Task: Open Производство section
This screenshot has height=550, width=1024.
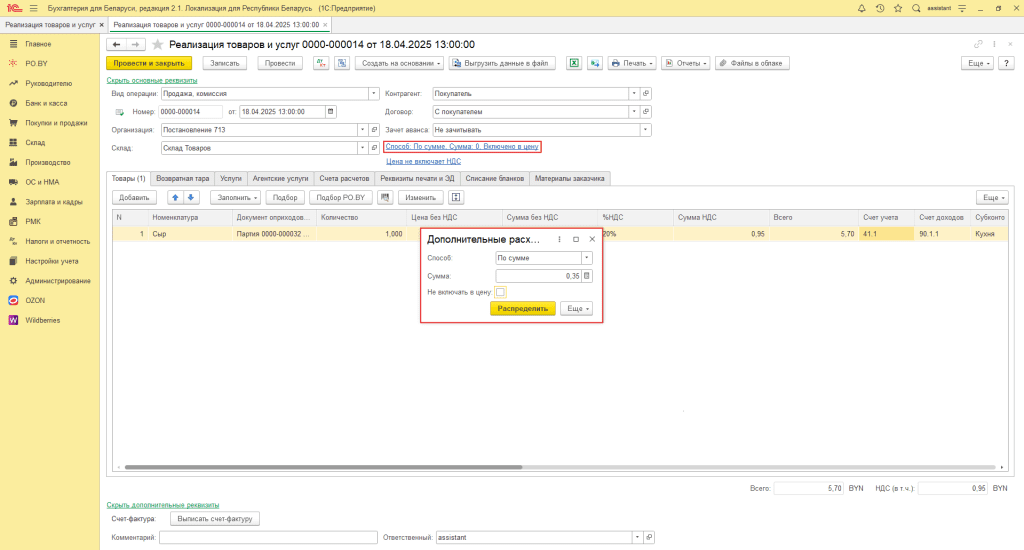Action: [x=47, y=162]
